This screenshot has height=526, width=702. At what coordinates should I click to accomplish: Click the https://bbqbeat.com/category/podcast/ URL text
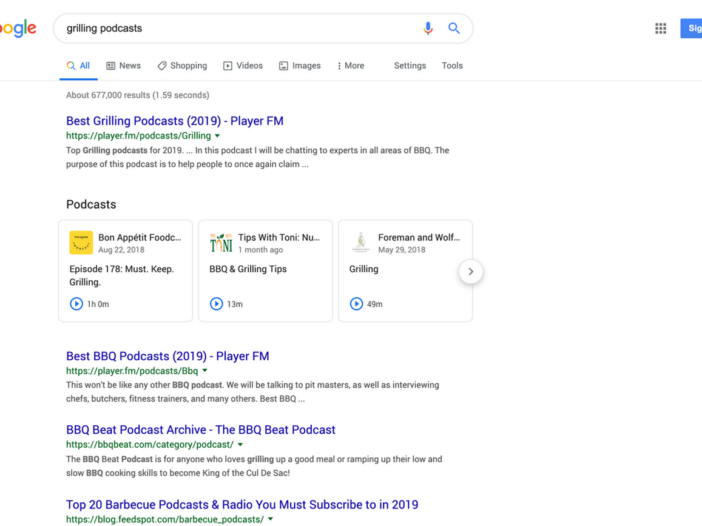coord(150,445)
